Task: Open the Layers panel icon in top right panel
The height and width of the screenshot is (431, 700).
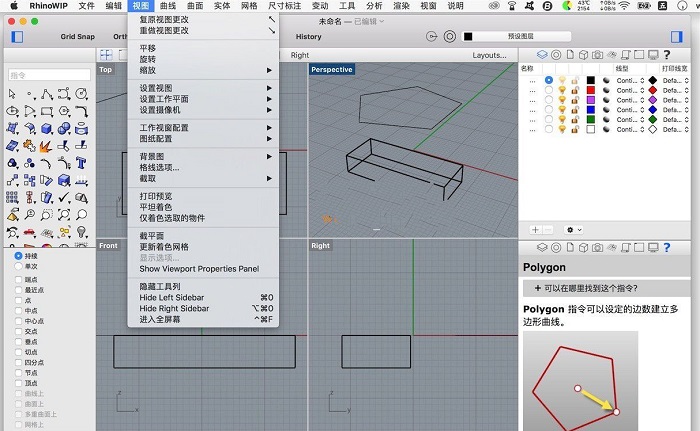Action: tap(542, 55)
